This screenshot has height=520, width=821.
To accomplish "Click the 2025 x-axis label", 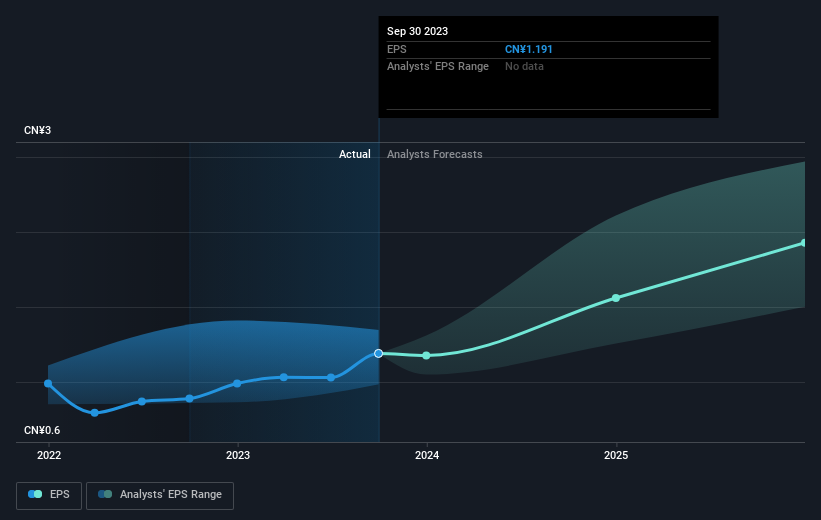I will click(616, 455).
